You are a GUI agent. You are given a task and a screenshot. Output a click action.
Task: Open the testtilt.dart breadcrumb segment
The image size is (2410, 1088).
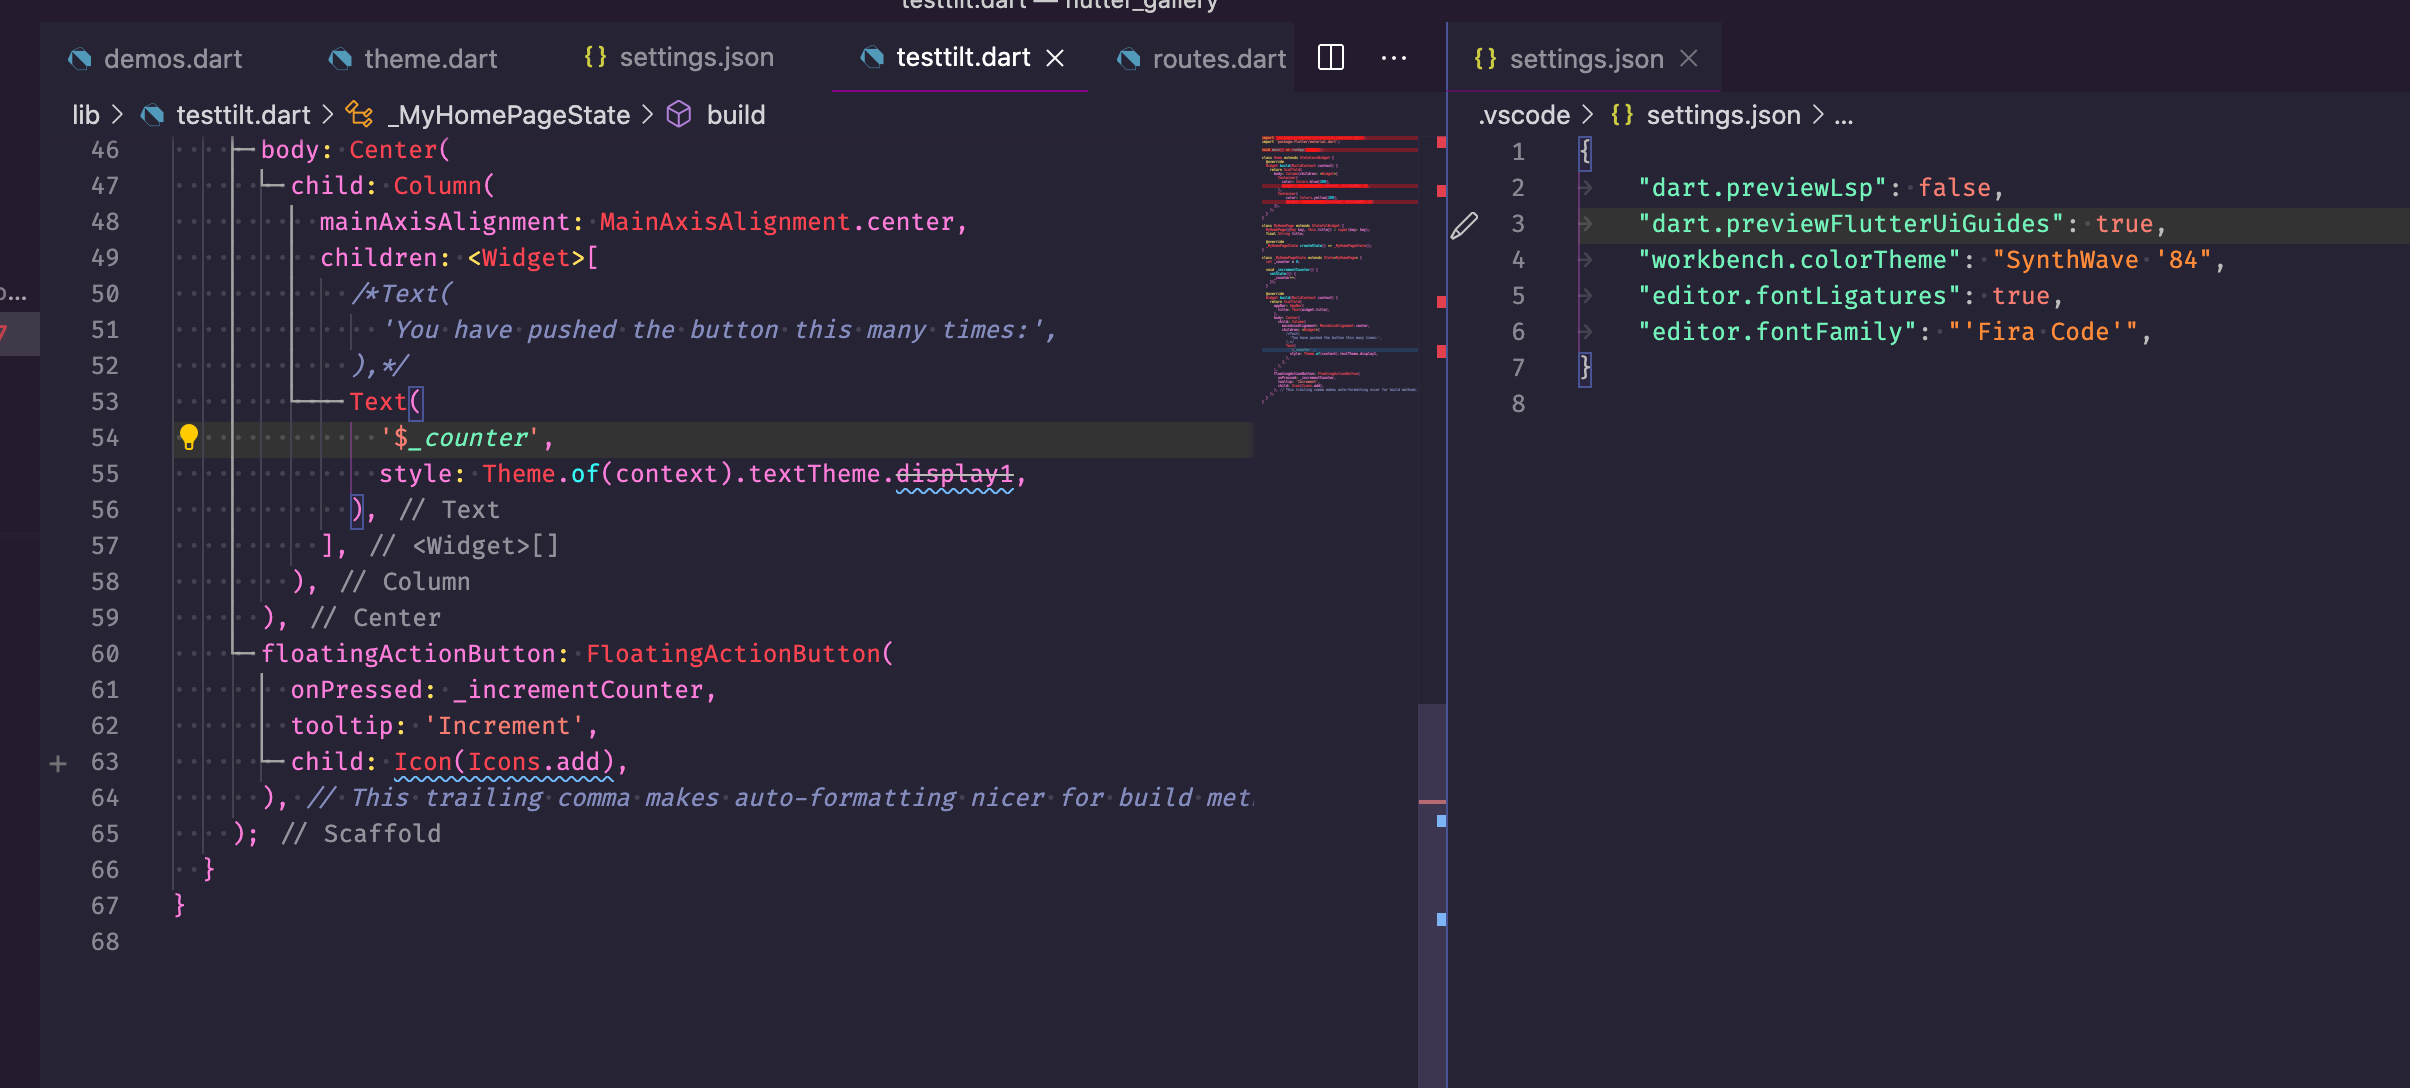pyautogui.click(x=243, y=115)
